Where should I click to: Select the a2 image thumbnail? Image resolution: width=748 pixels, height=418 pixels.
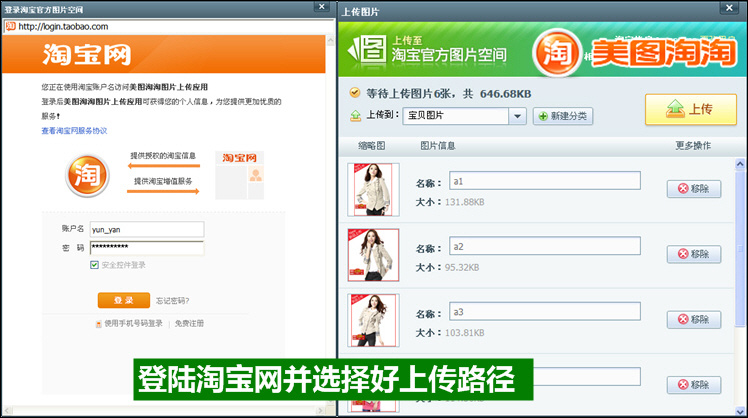[x=373, y=255]
